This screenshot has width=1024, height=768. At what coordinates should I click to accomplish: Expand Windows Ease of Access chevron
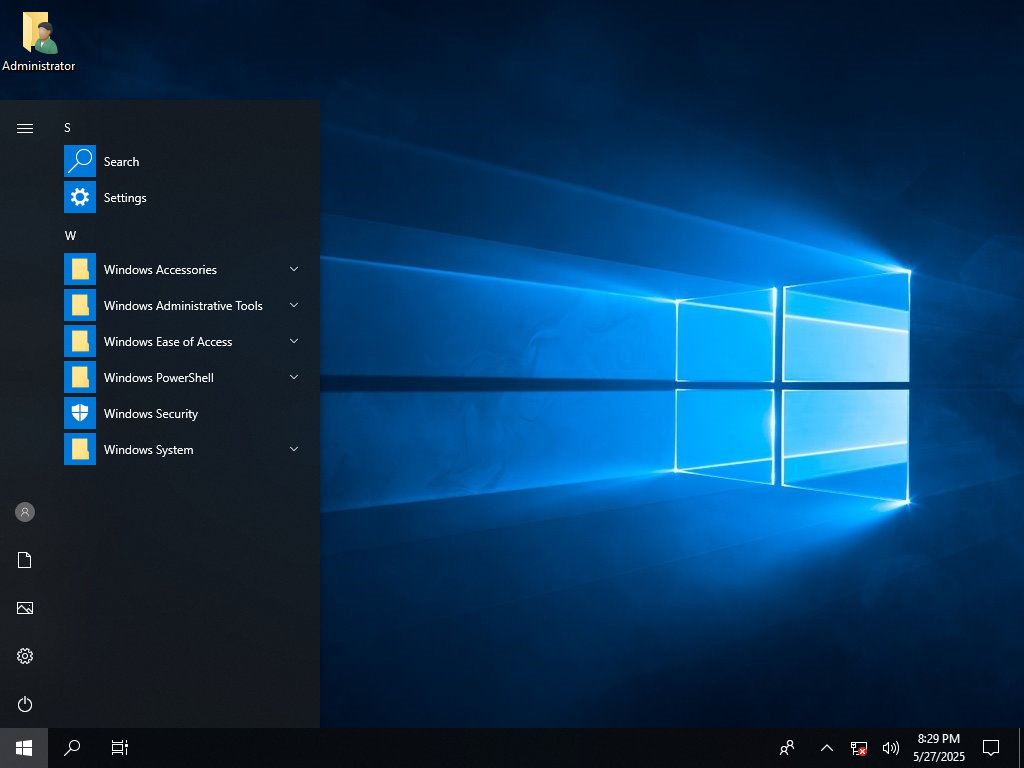[x=294, y=341]
